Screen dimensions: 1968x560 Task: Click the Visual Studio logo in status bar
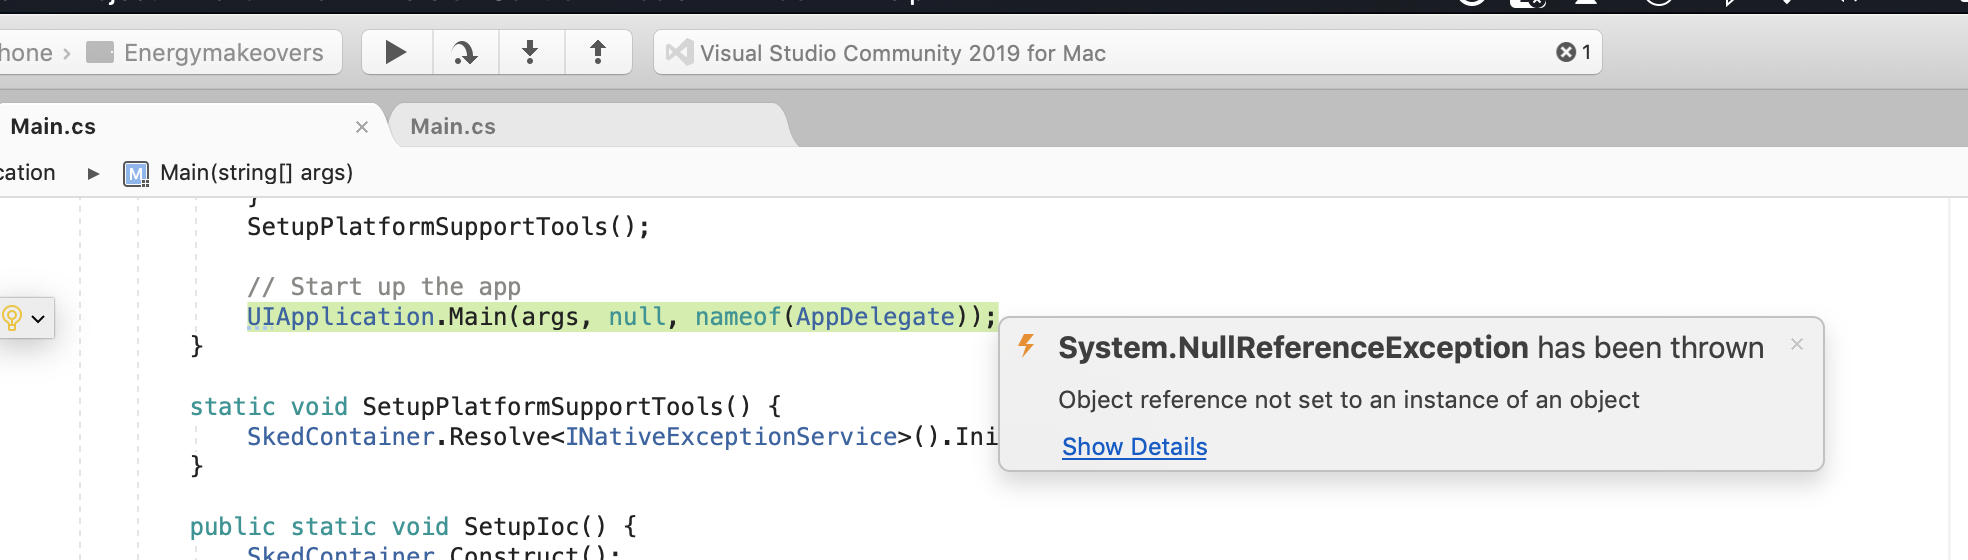tap(679, 52)
